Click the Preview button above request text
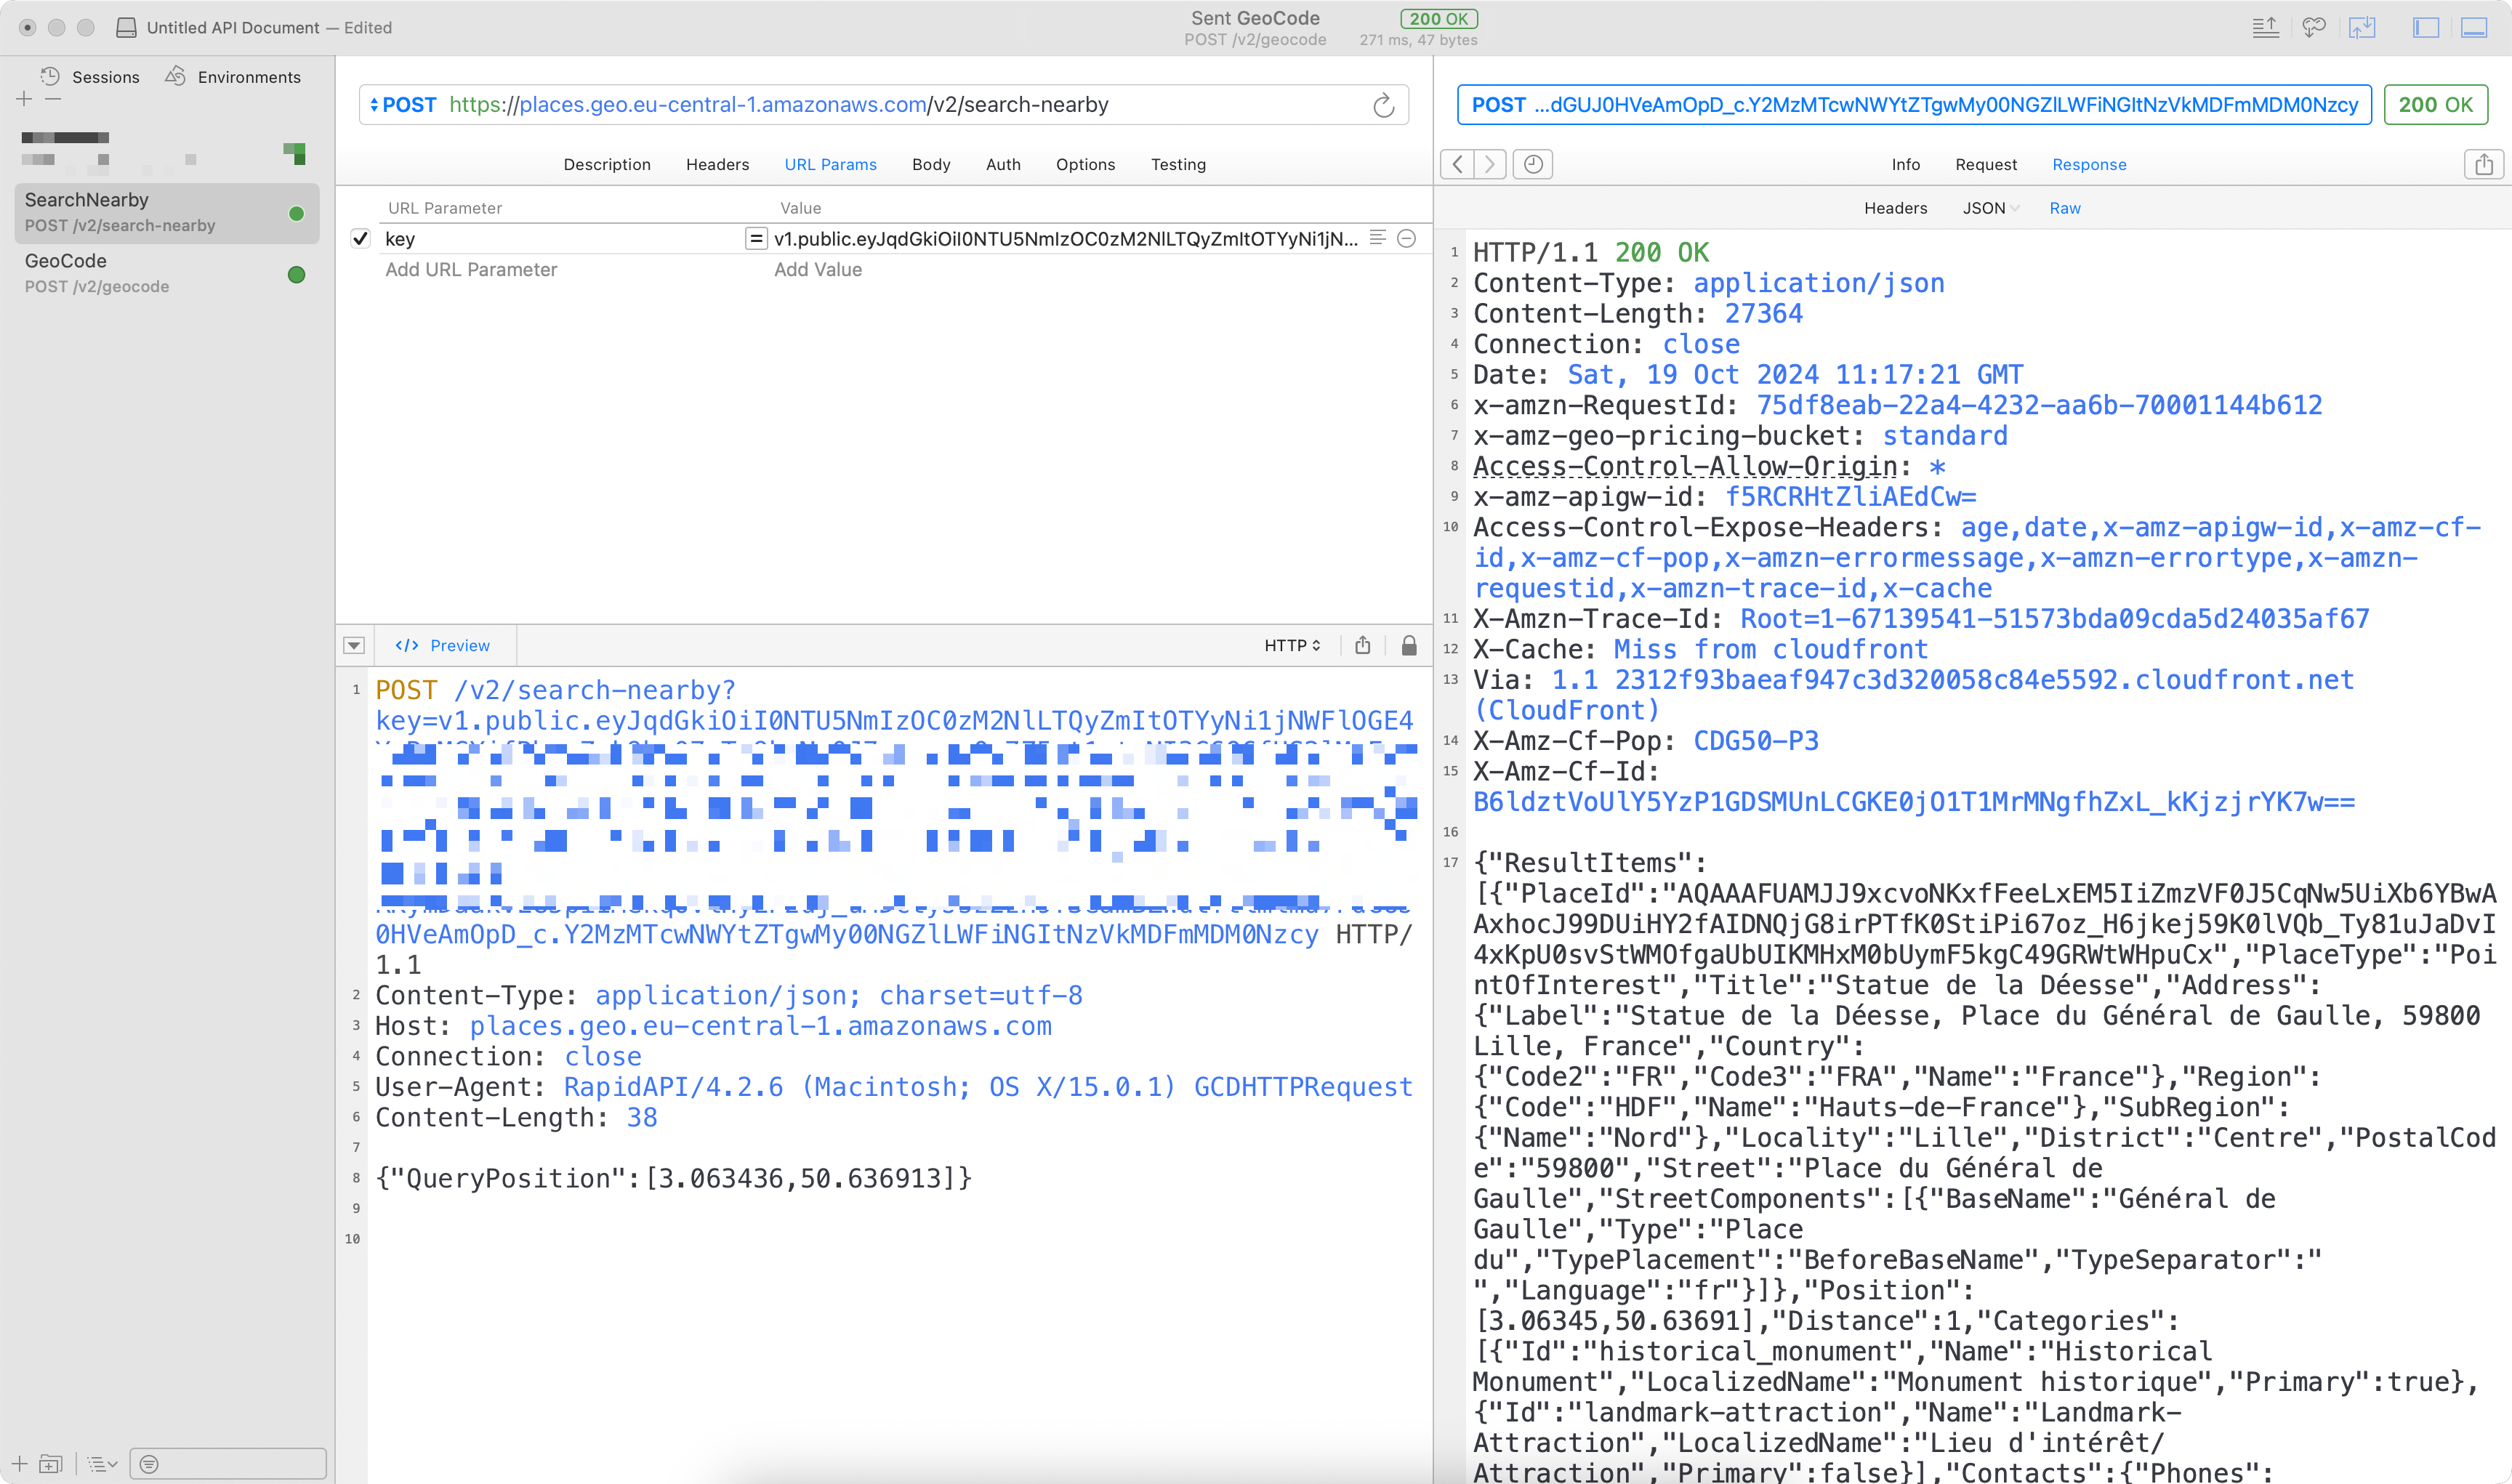The height and width of the screenshot is (1484, 2512). 443,645
